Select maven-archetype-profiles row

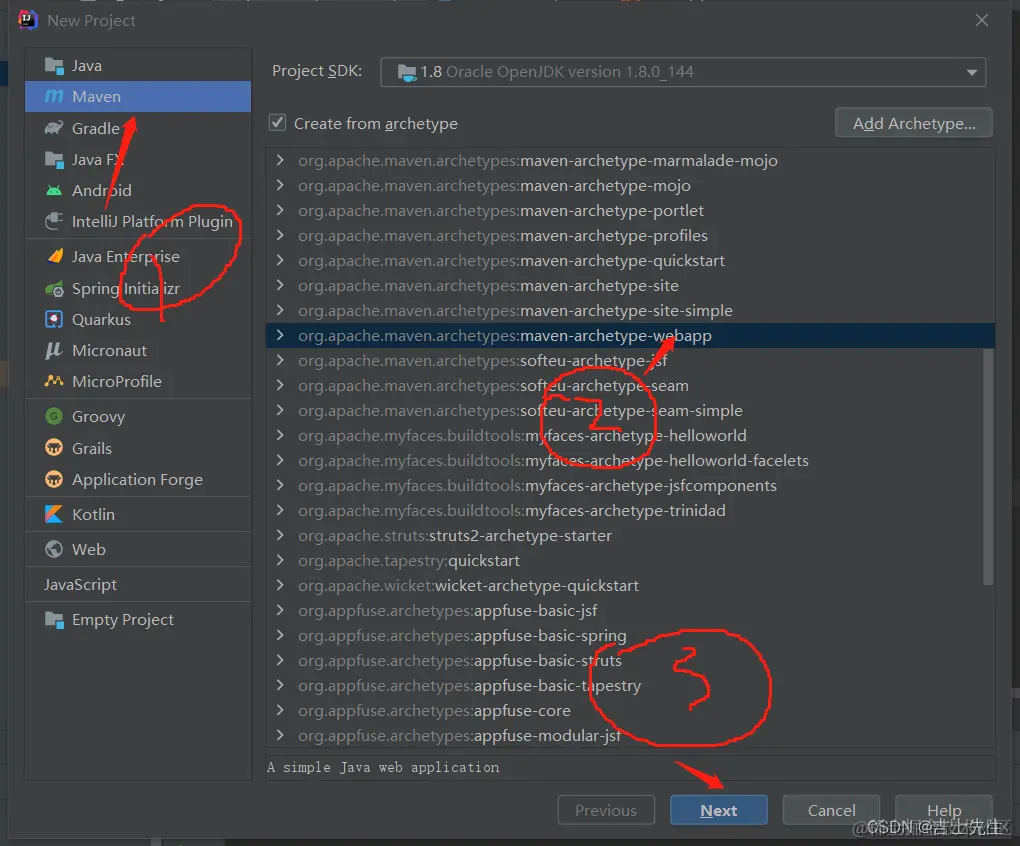[x=630, y=235]
